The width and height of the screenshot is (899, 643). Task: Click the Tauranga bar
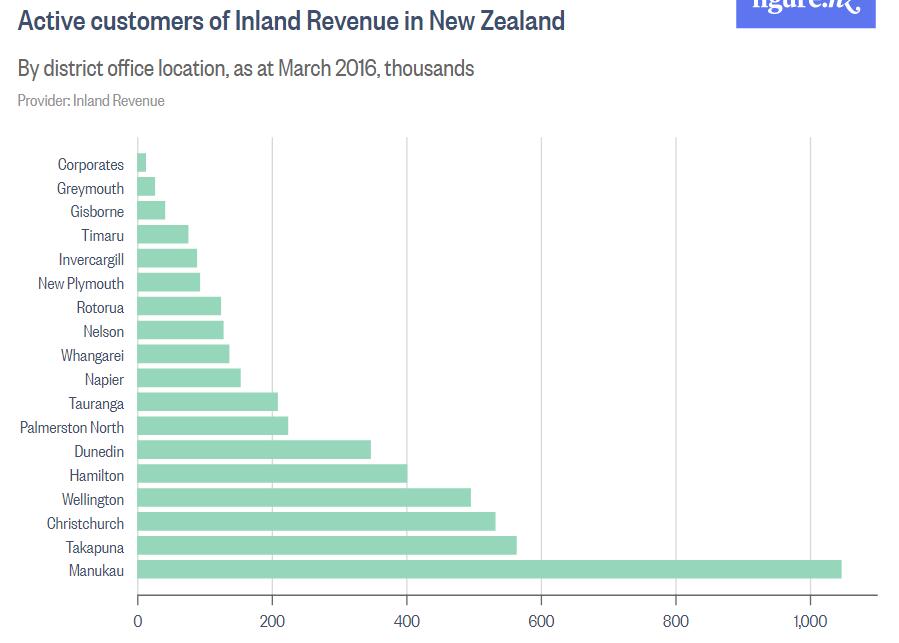coord(208,402)
